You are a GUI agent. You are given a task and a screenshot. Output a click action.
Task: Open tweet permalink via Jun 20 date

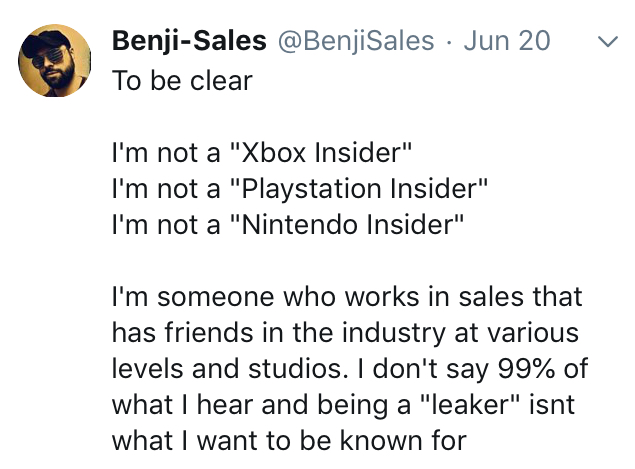point(507,41)
